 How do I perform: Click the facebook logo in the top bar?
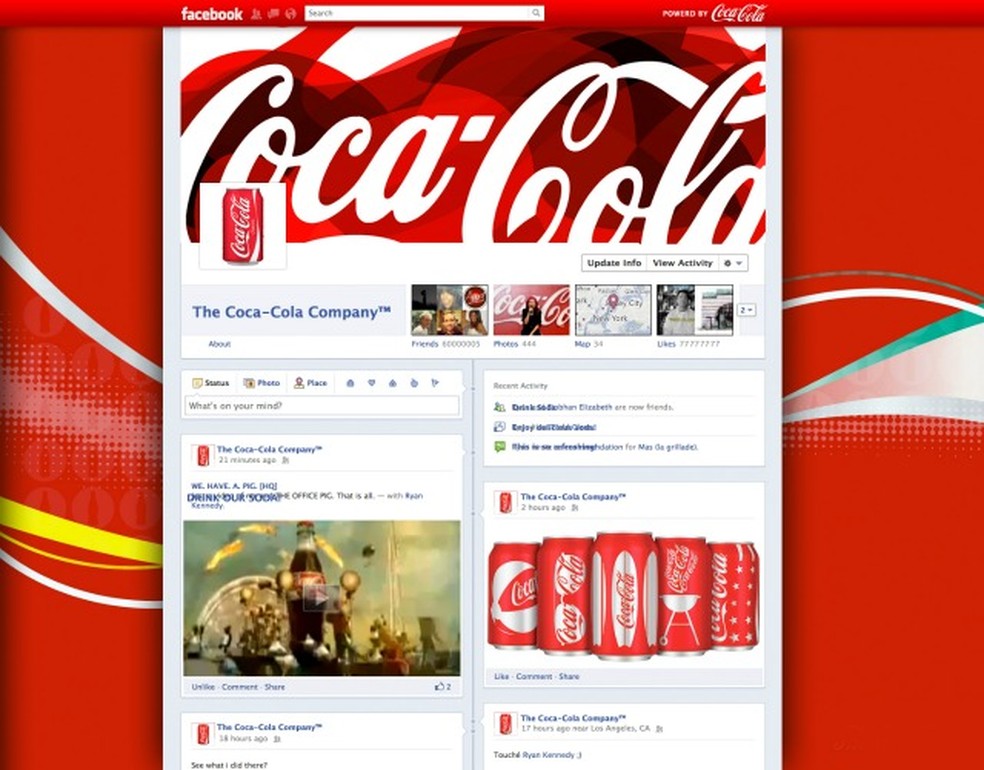(211, 13)
